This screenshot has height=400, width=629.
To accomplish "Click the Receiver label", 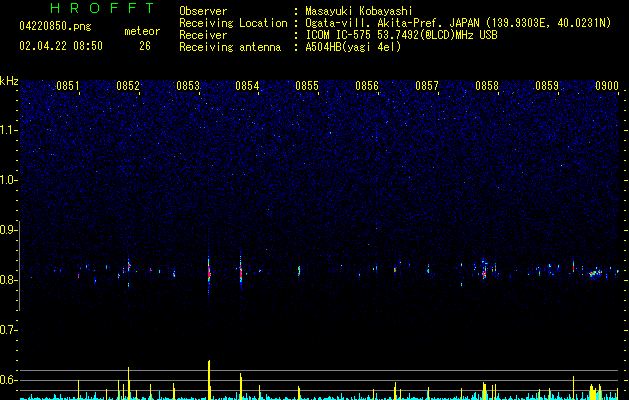I will tap(203, 35).
